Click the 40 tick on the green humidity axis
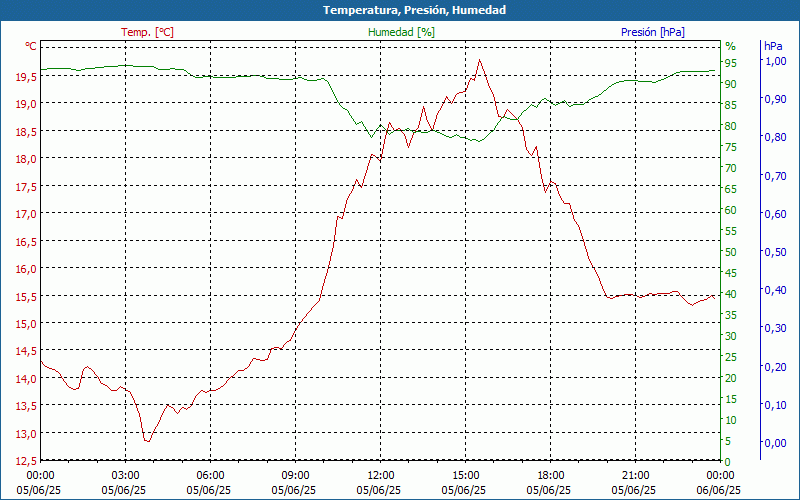800x500 pixels. 730,294
